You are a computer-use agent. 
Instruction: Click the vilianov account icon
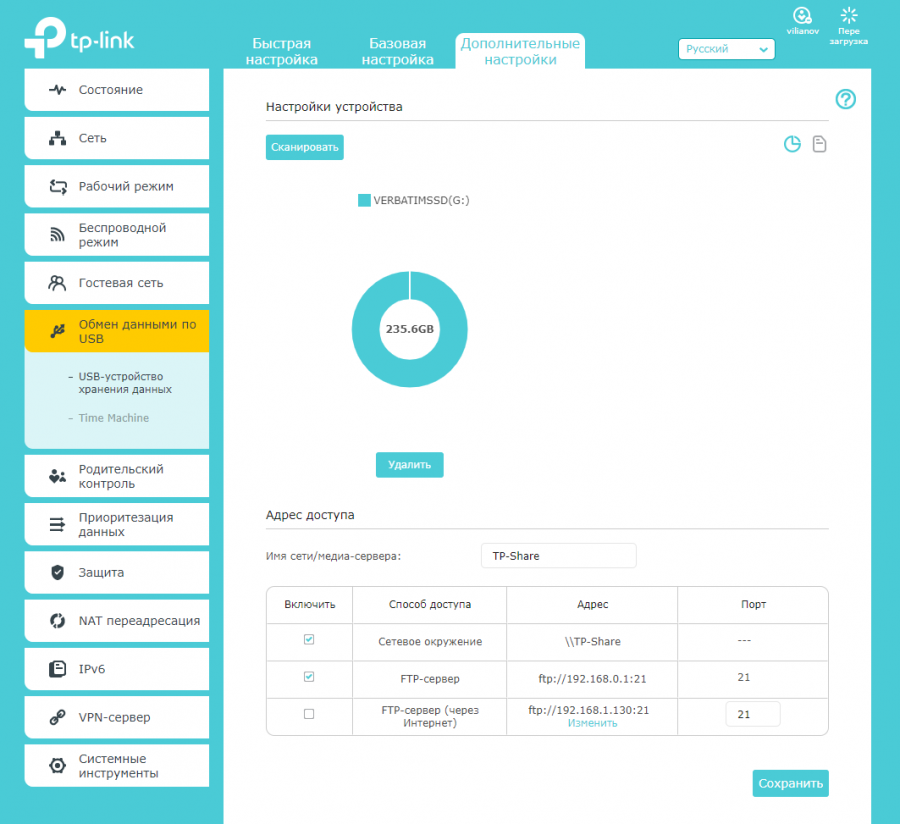tap(802, 15)
